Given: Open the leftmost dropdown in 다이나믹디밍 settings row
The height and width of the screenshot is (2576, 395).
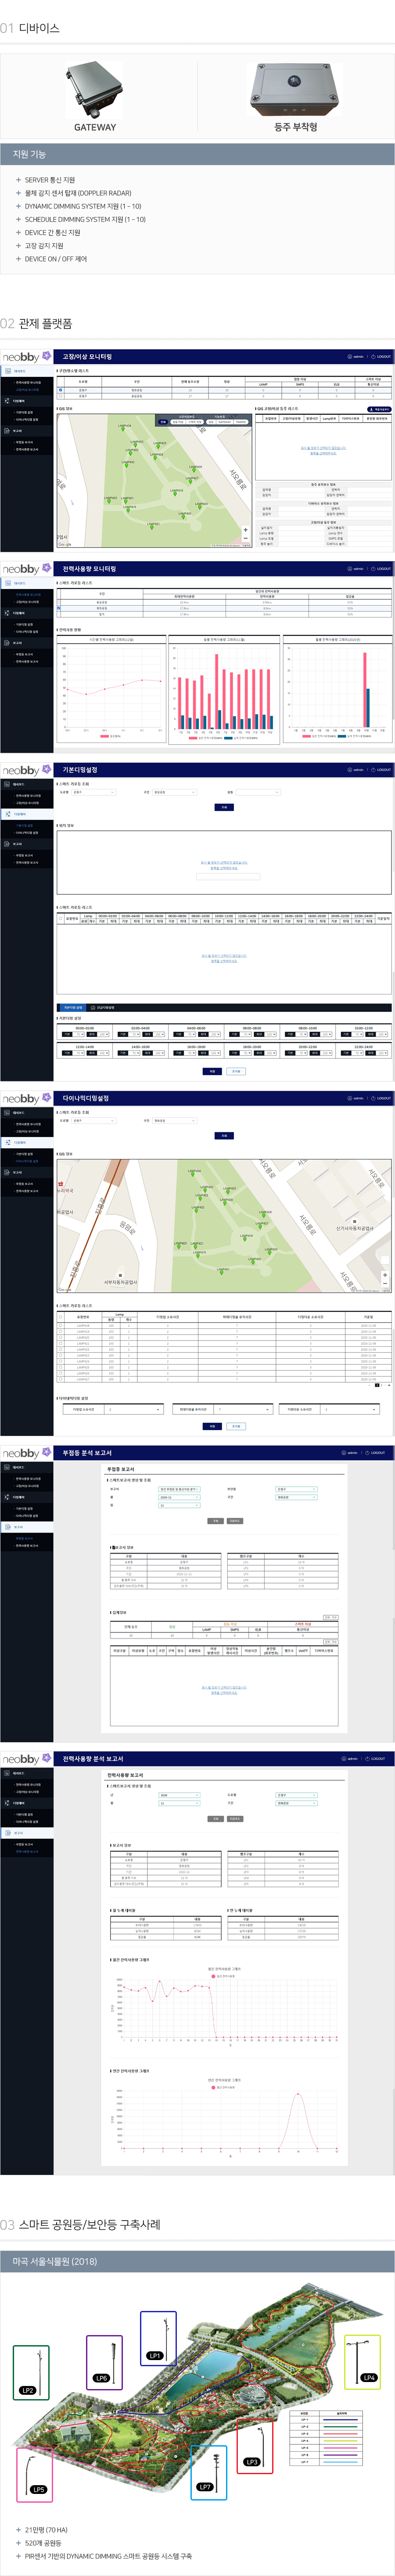Looking at the screenshot, I should pyautogui.click(x=134, y=1409).
